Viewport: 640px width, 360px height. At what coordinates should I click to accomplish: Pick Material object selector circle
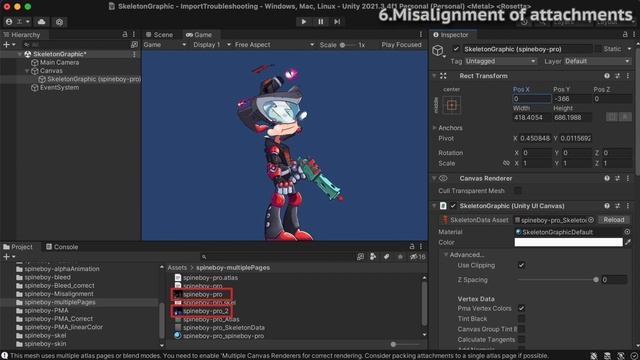click(x=627, y=232)
